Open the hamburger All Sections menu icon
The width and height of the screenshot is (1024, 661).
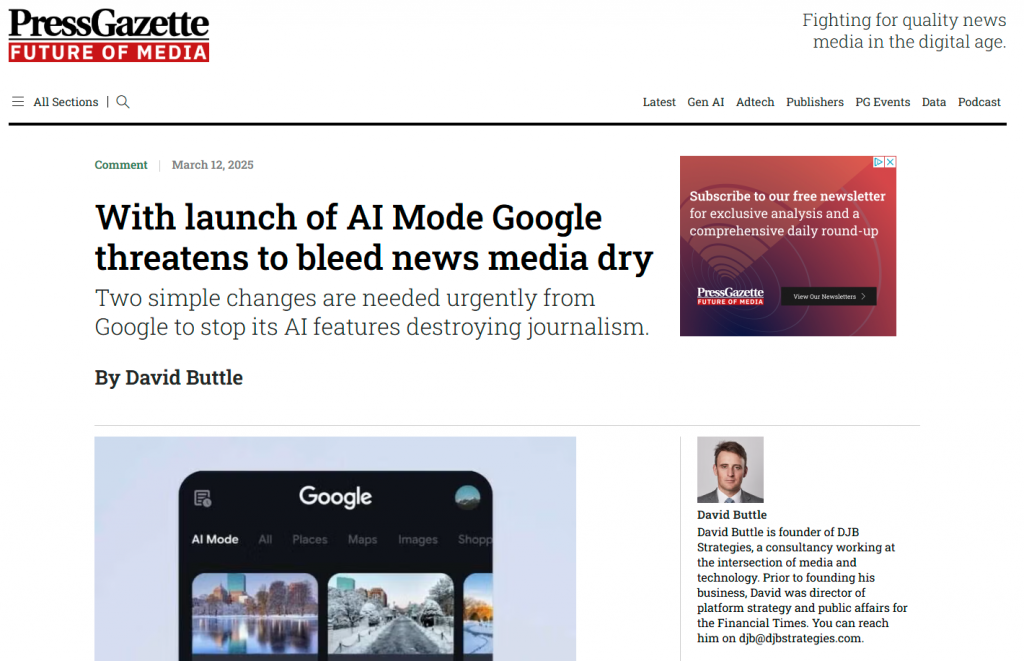18,102
